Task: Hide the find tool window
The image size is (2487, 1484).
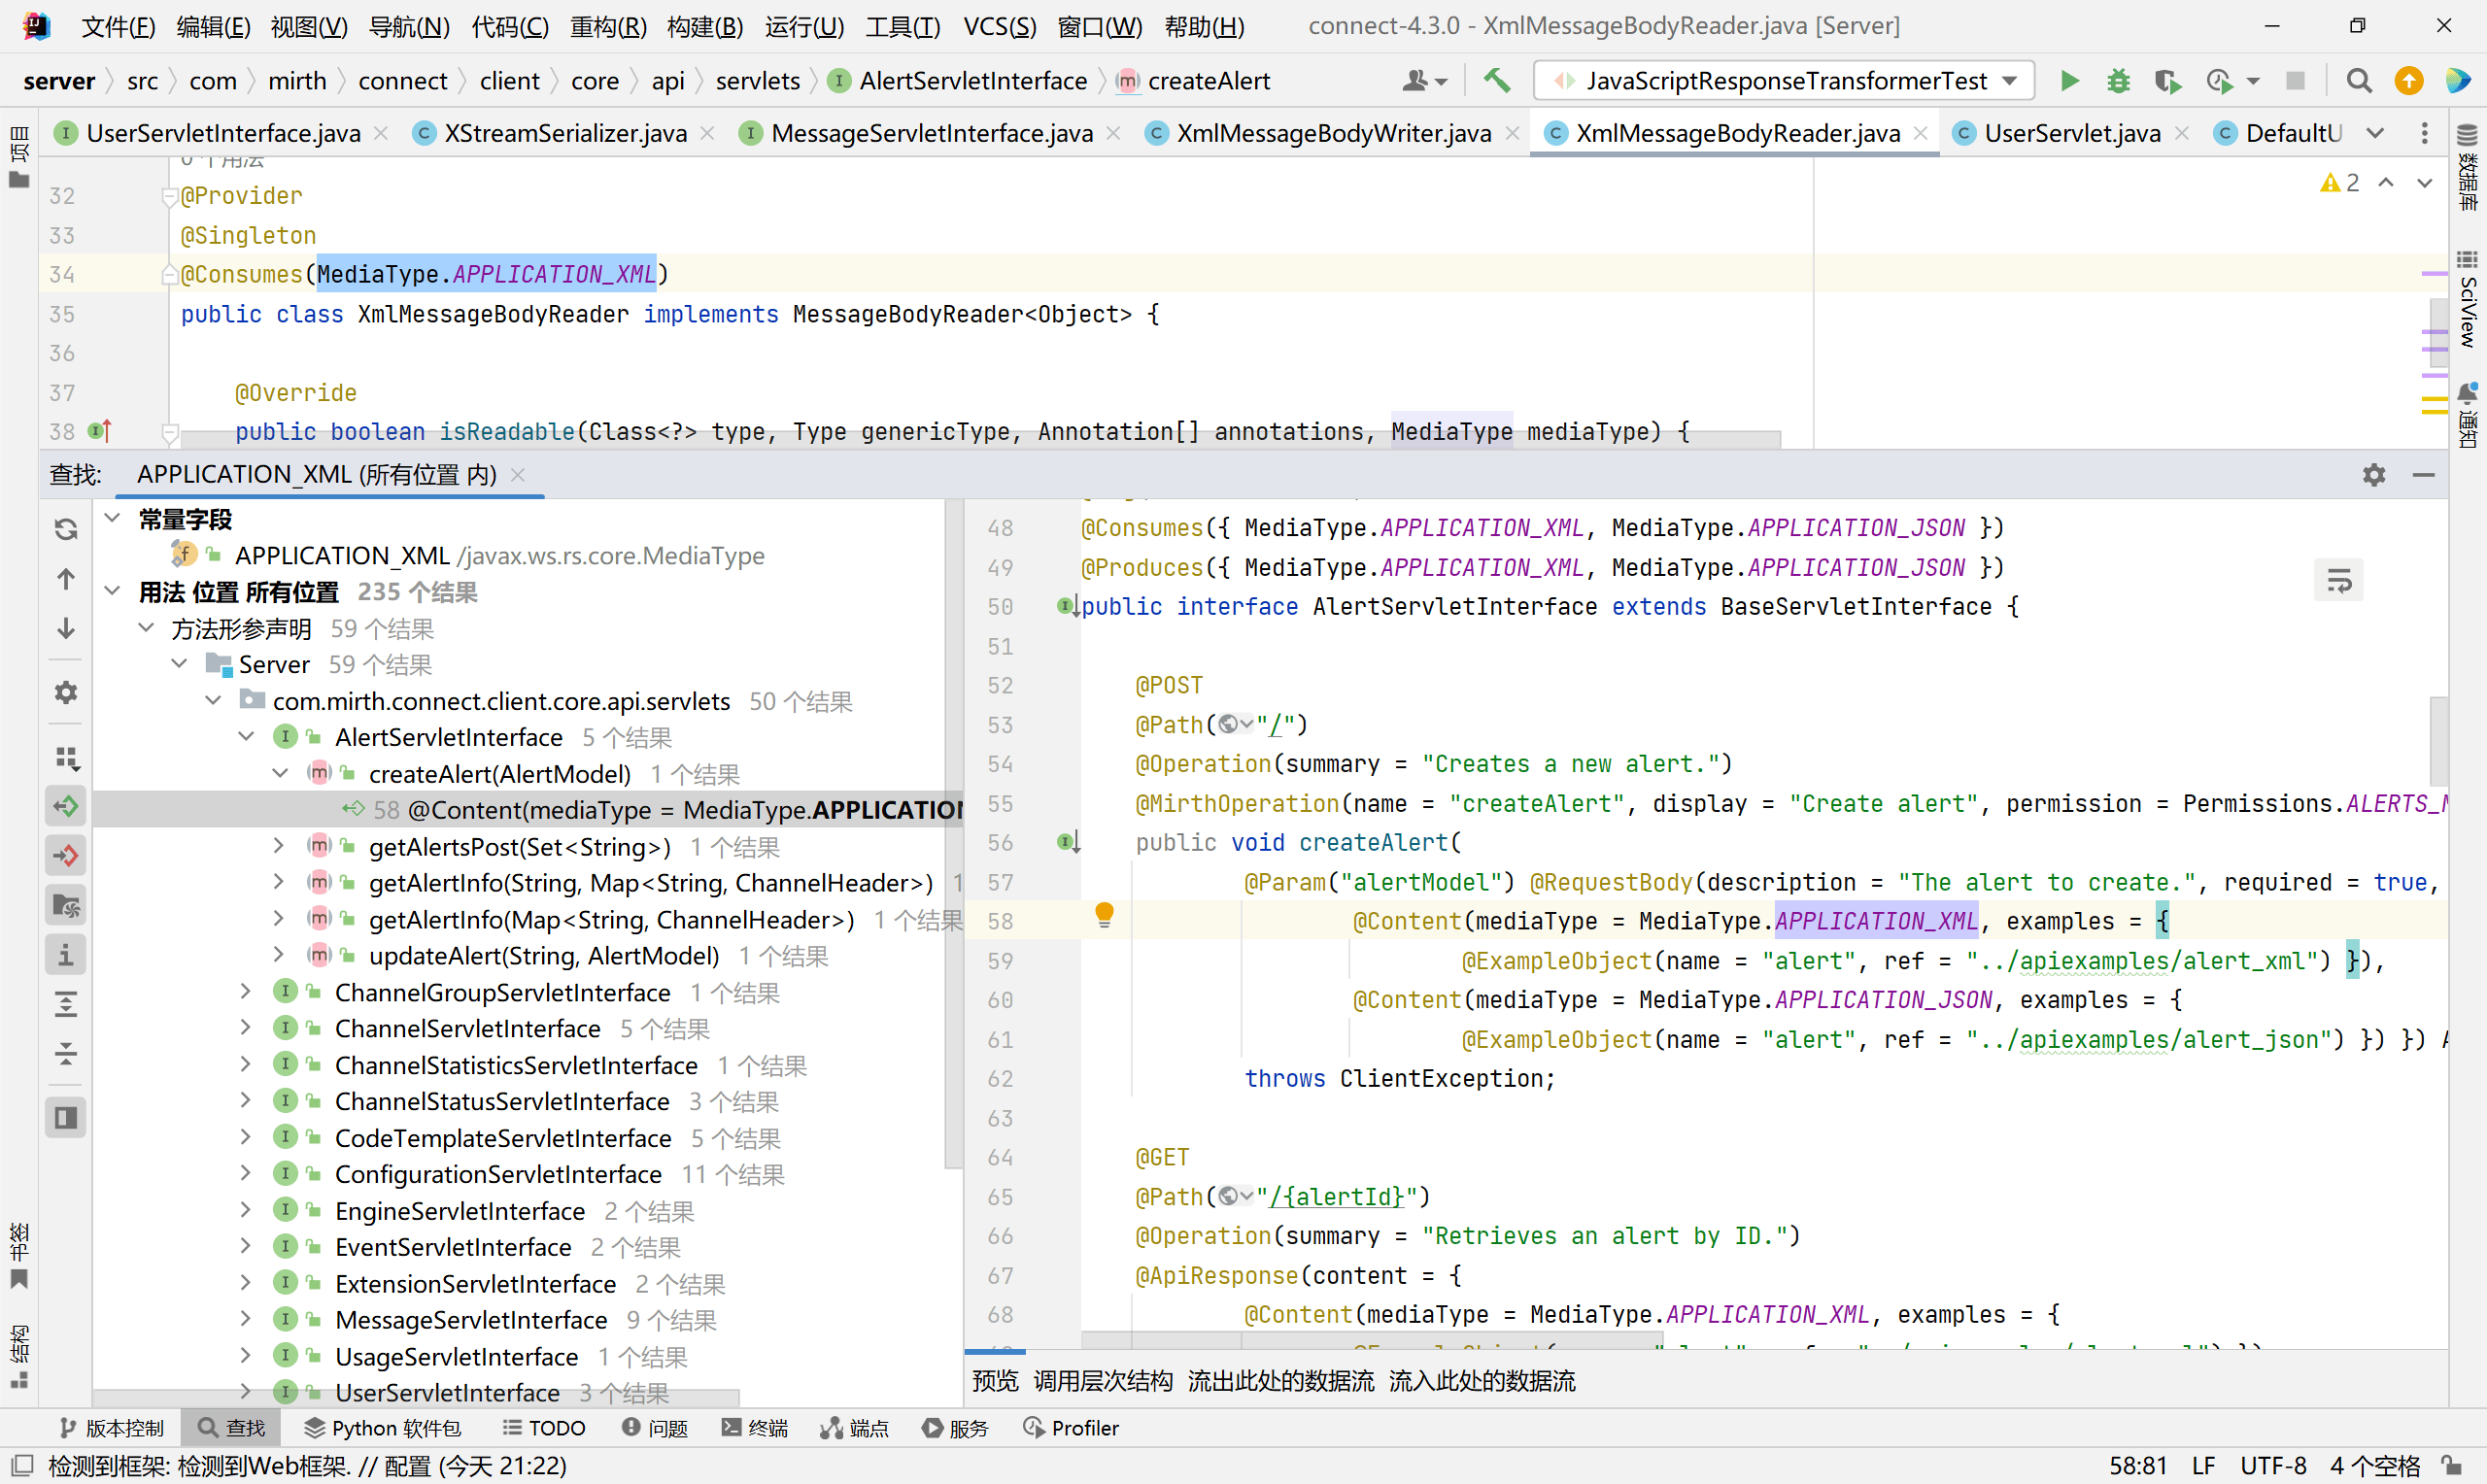Action: point(2423,475)
